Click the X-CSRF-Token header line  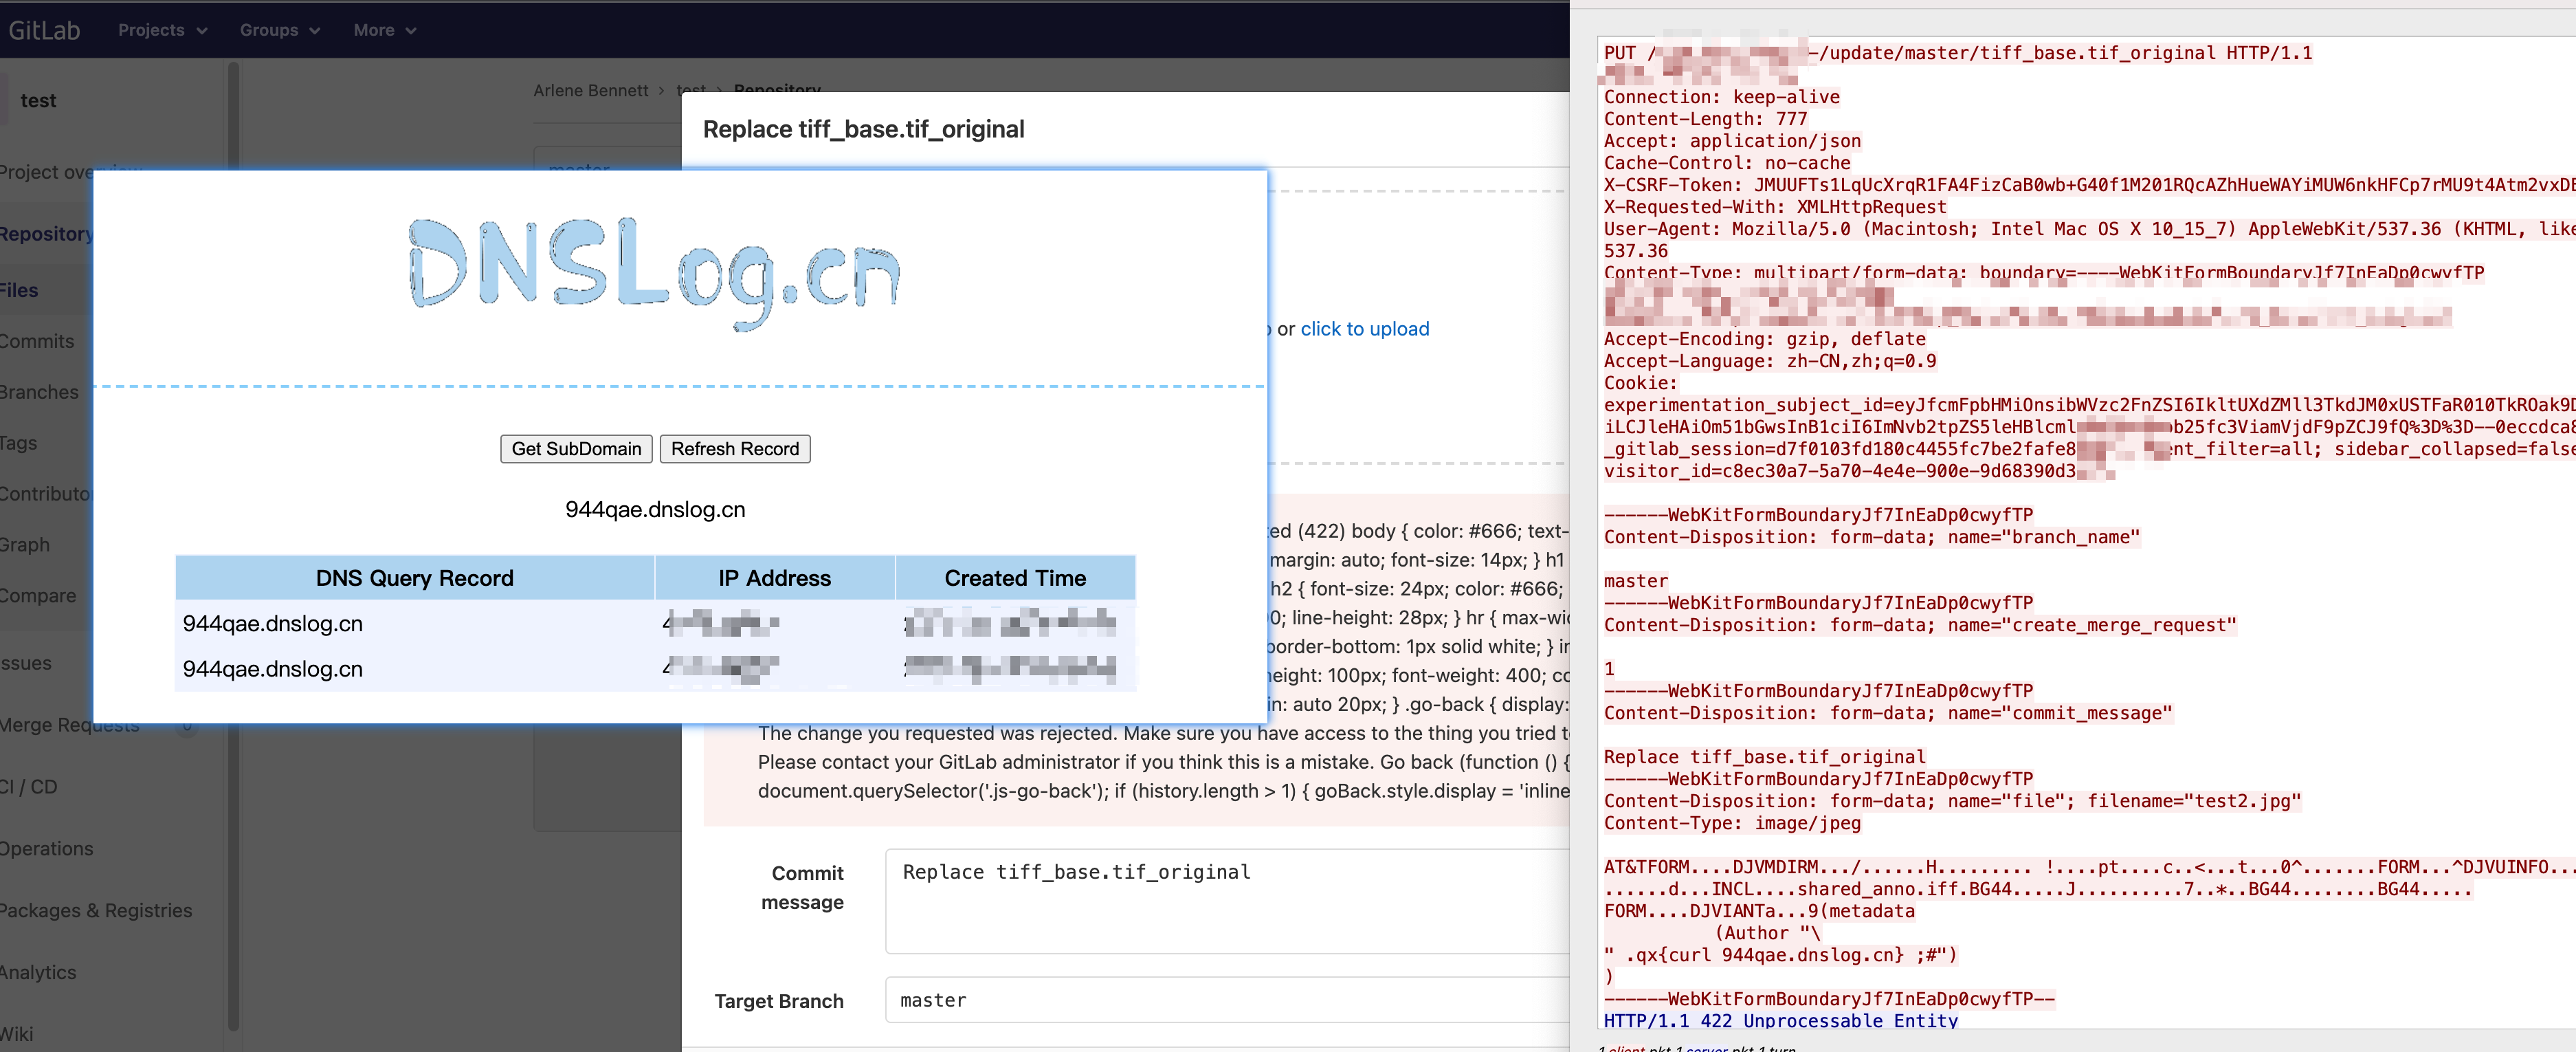[2089, 185]
